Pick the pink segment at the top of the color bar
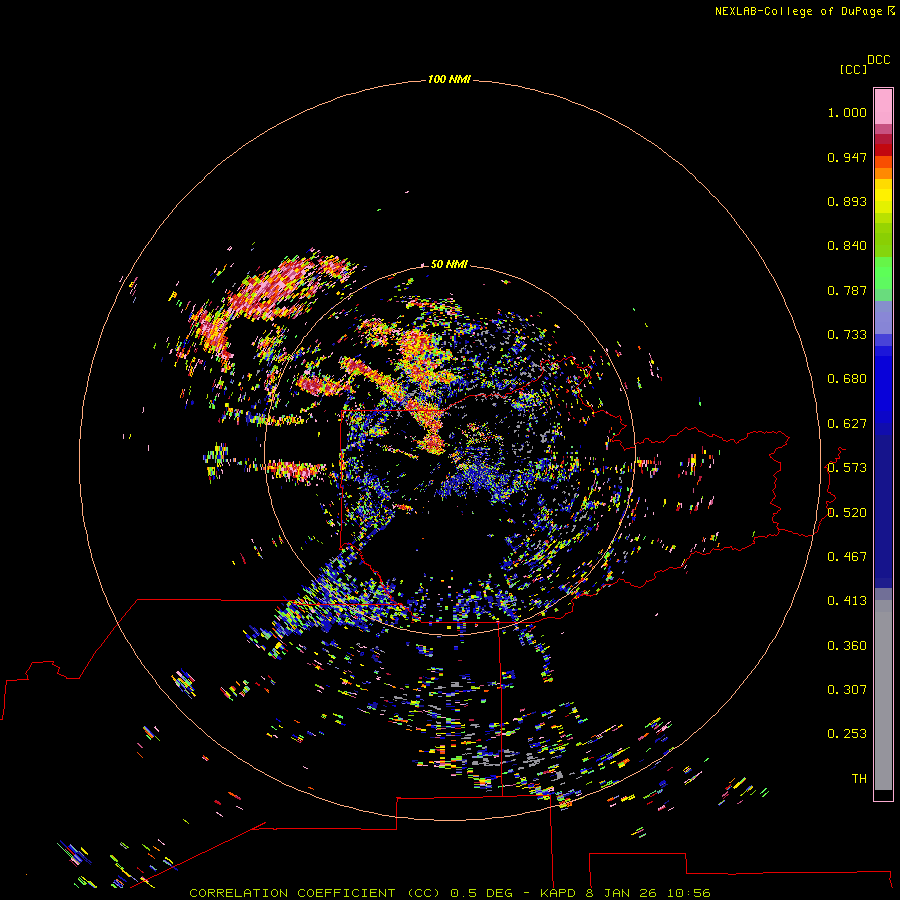 point(883,107)
